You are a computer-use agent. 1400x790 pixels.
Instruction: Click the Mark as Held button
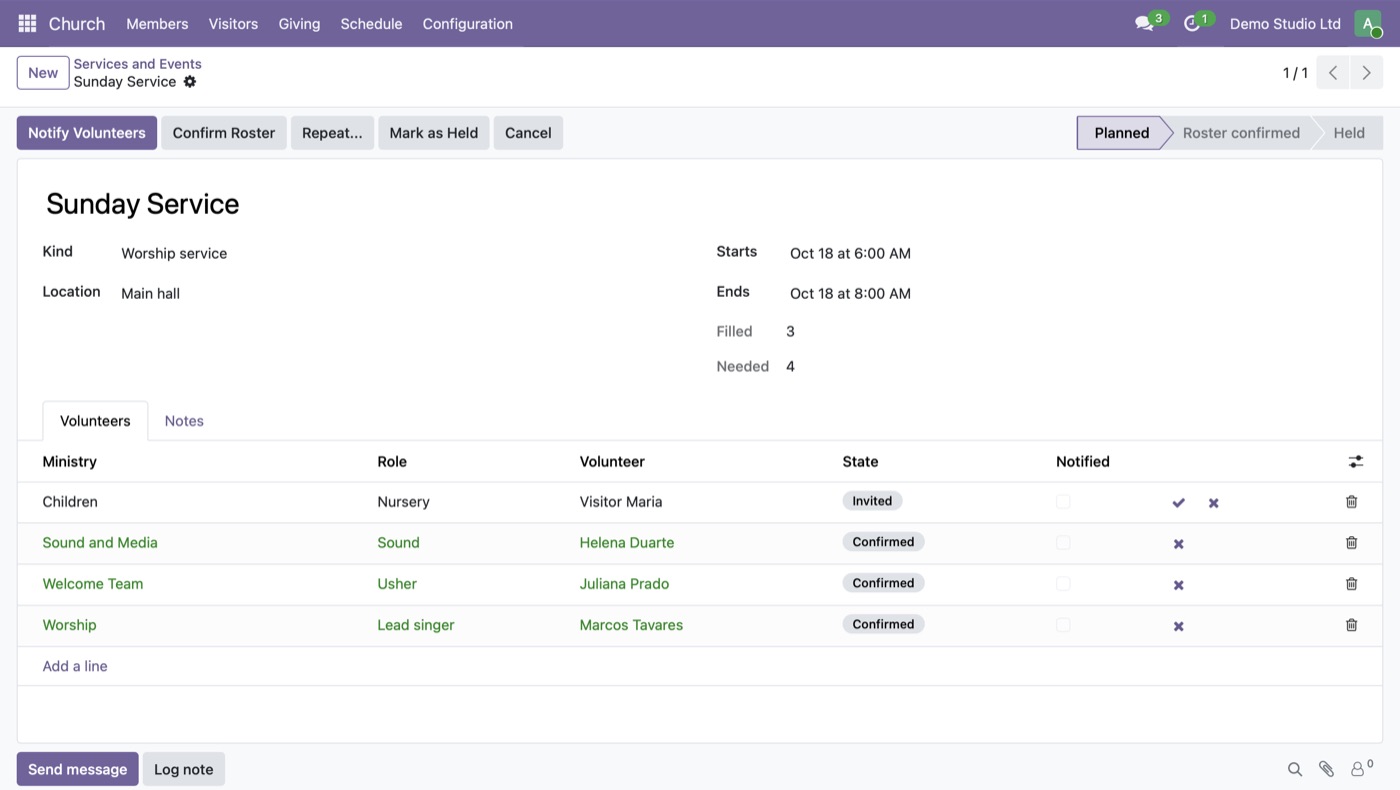coord(434,133)
